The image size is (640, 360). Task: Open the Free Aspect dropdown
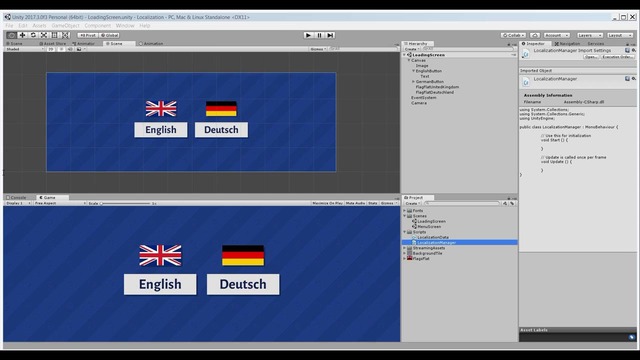click(60, 203)
